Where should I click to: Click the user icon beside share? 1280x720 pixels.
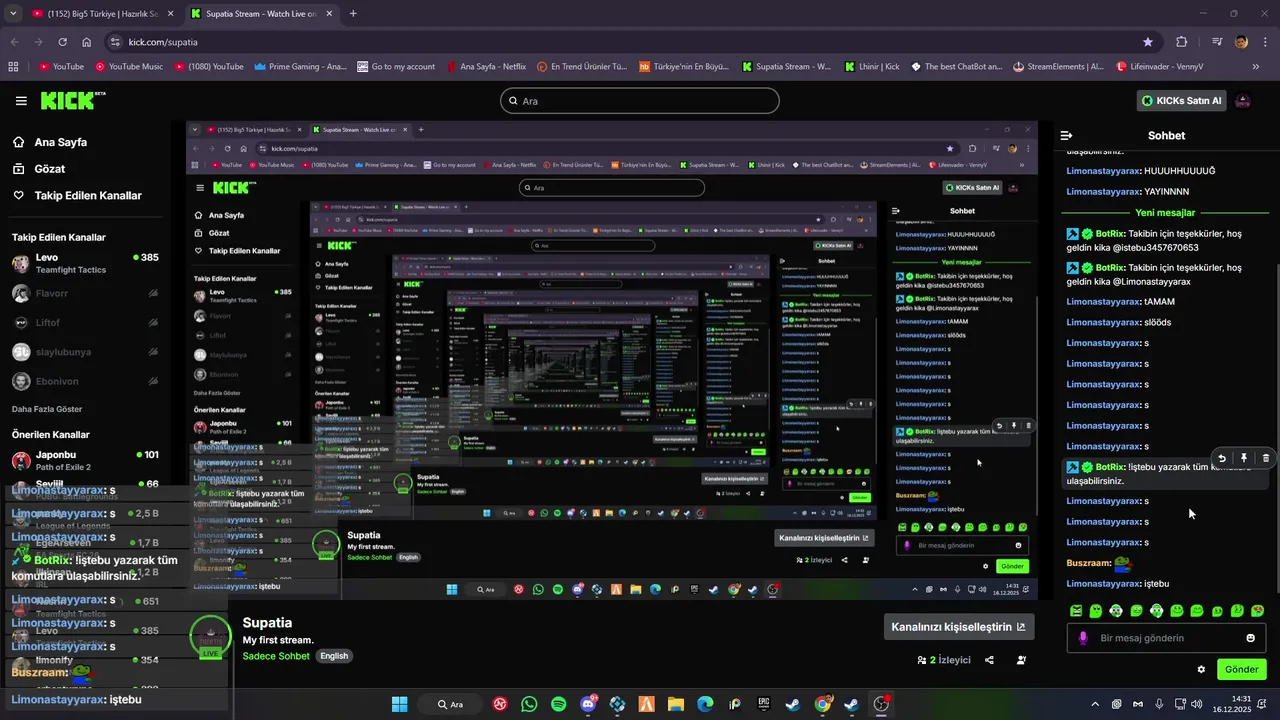pos(1021,660)
